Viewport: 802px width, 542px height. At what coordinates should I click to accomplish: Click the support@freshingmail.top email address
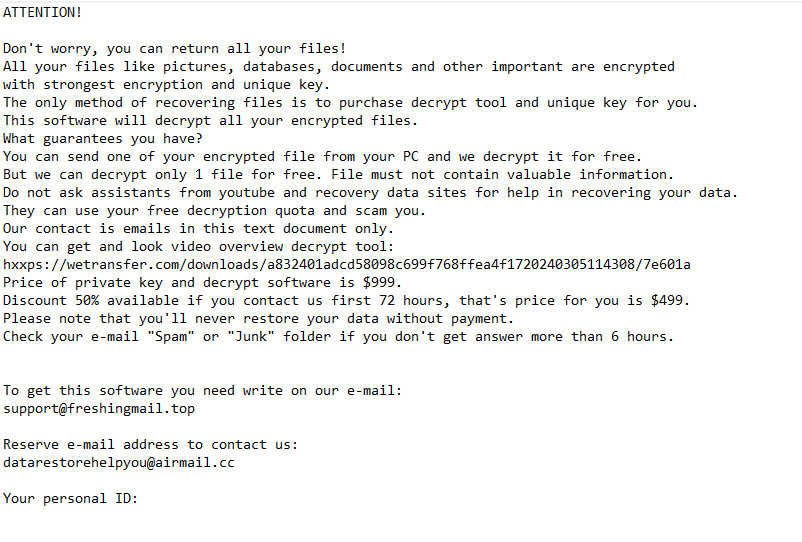pyautogui.click(x=99, y=409)
